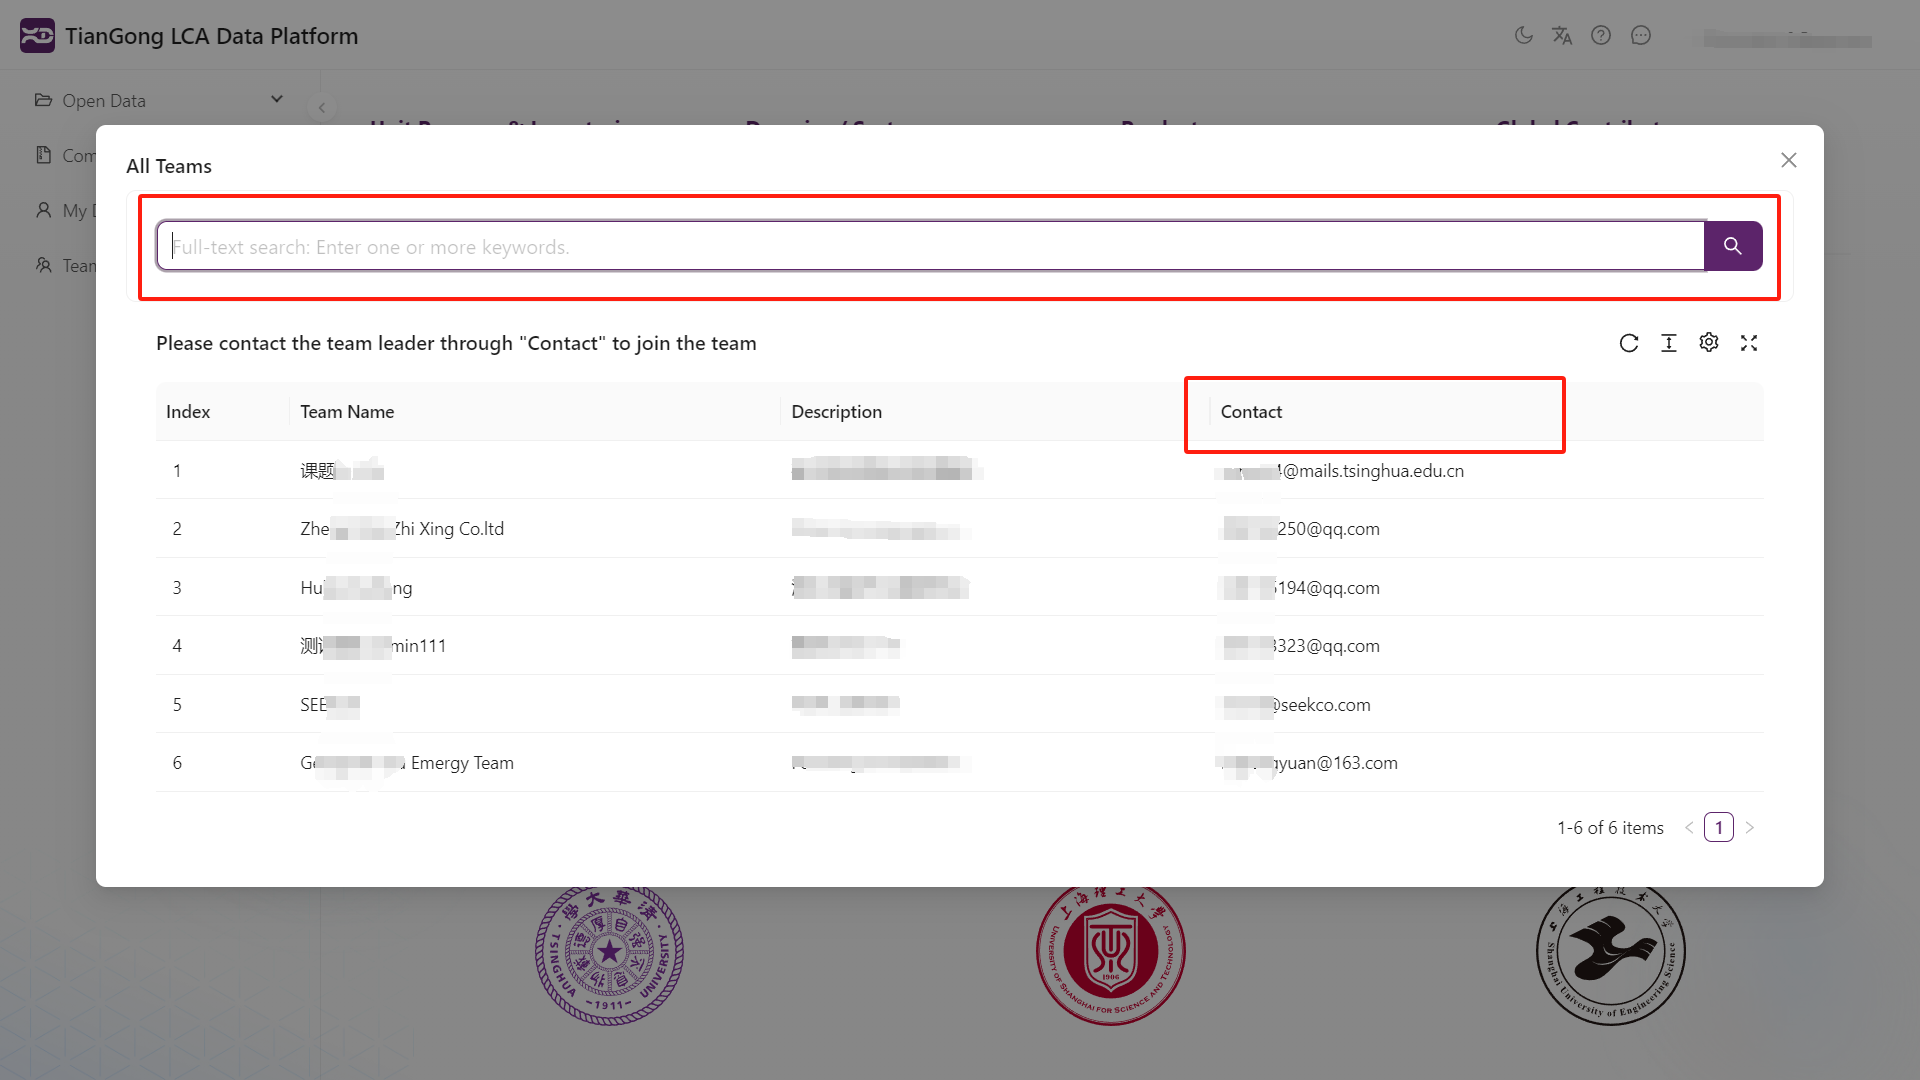1920x1080 pixels.
Task: Click the 1-6 of 6 items text
Action: [x=1610, y=828]
